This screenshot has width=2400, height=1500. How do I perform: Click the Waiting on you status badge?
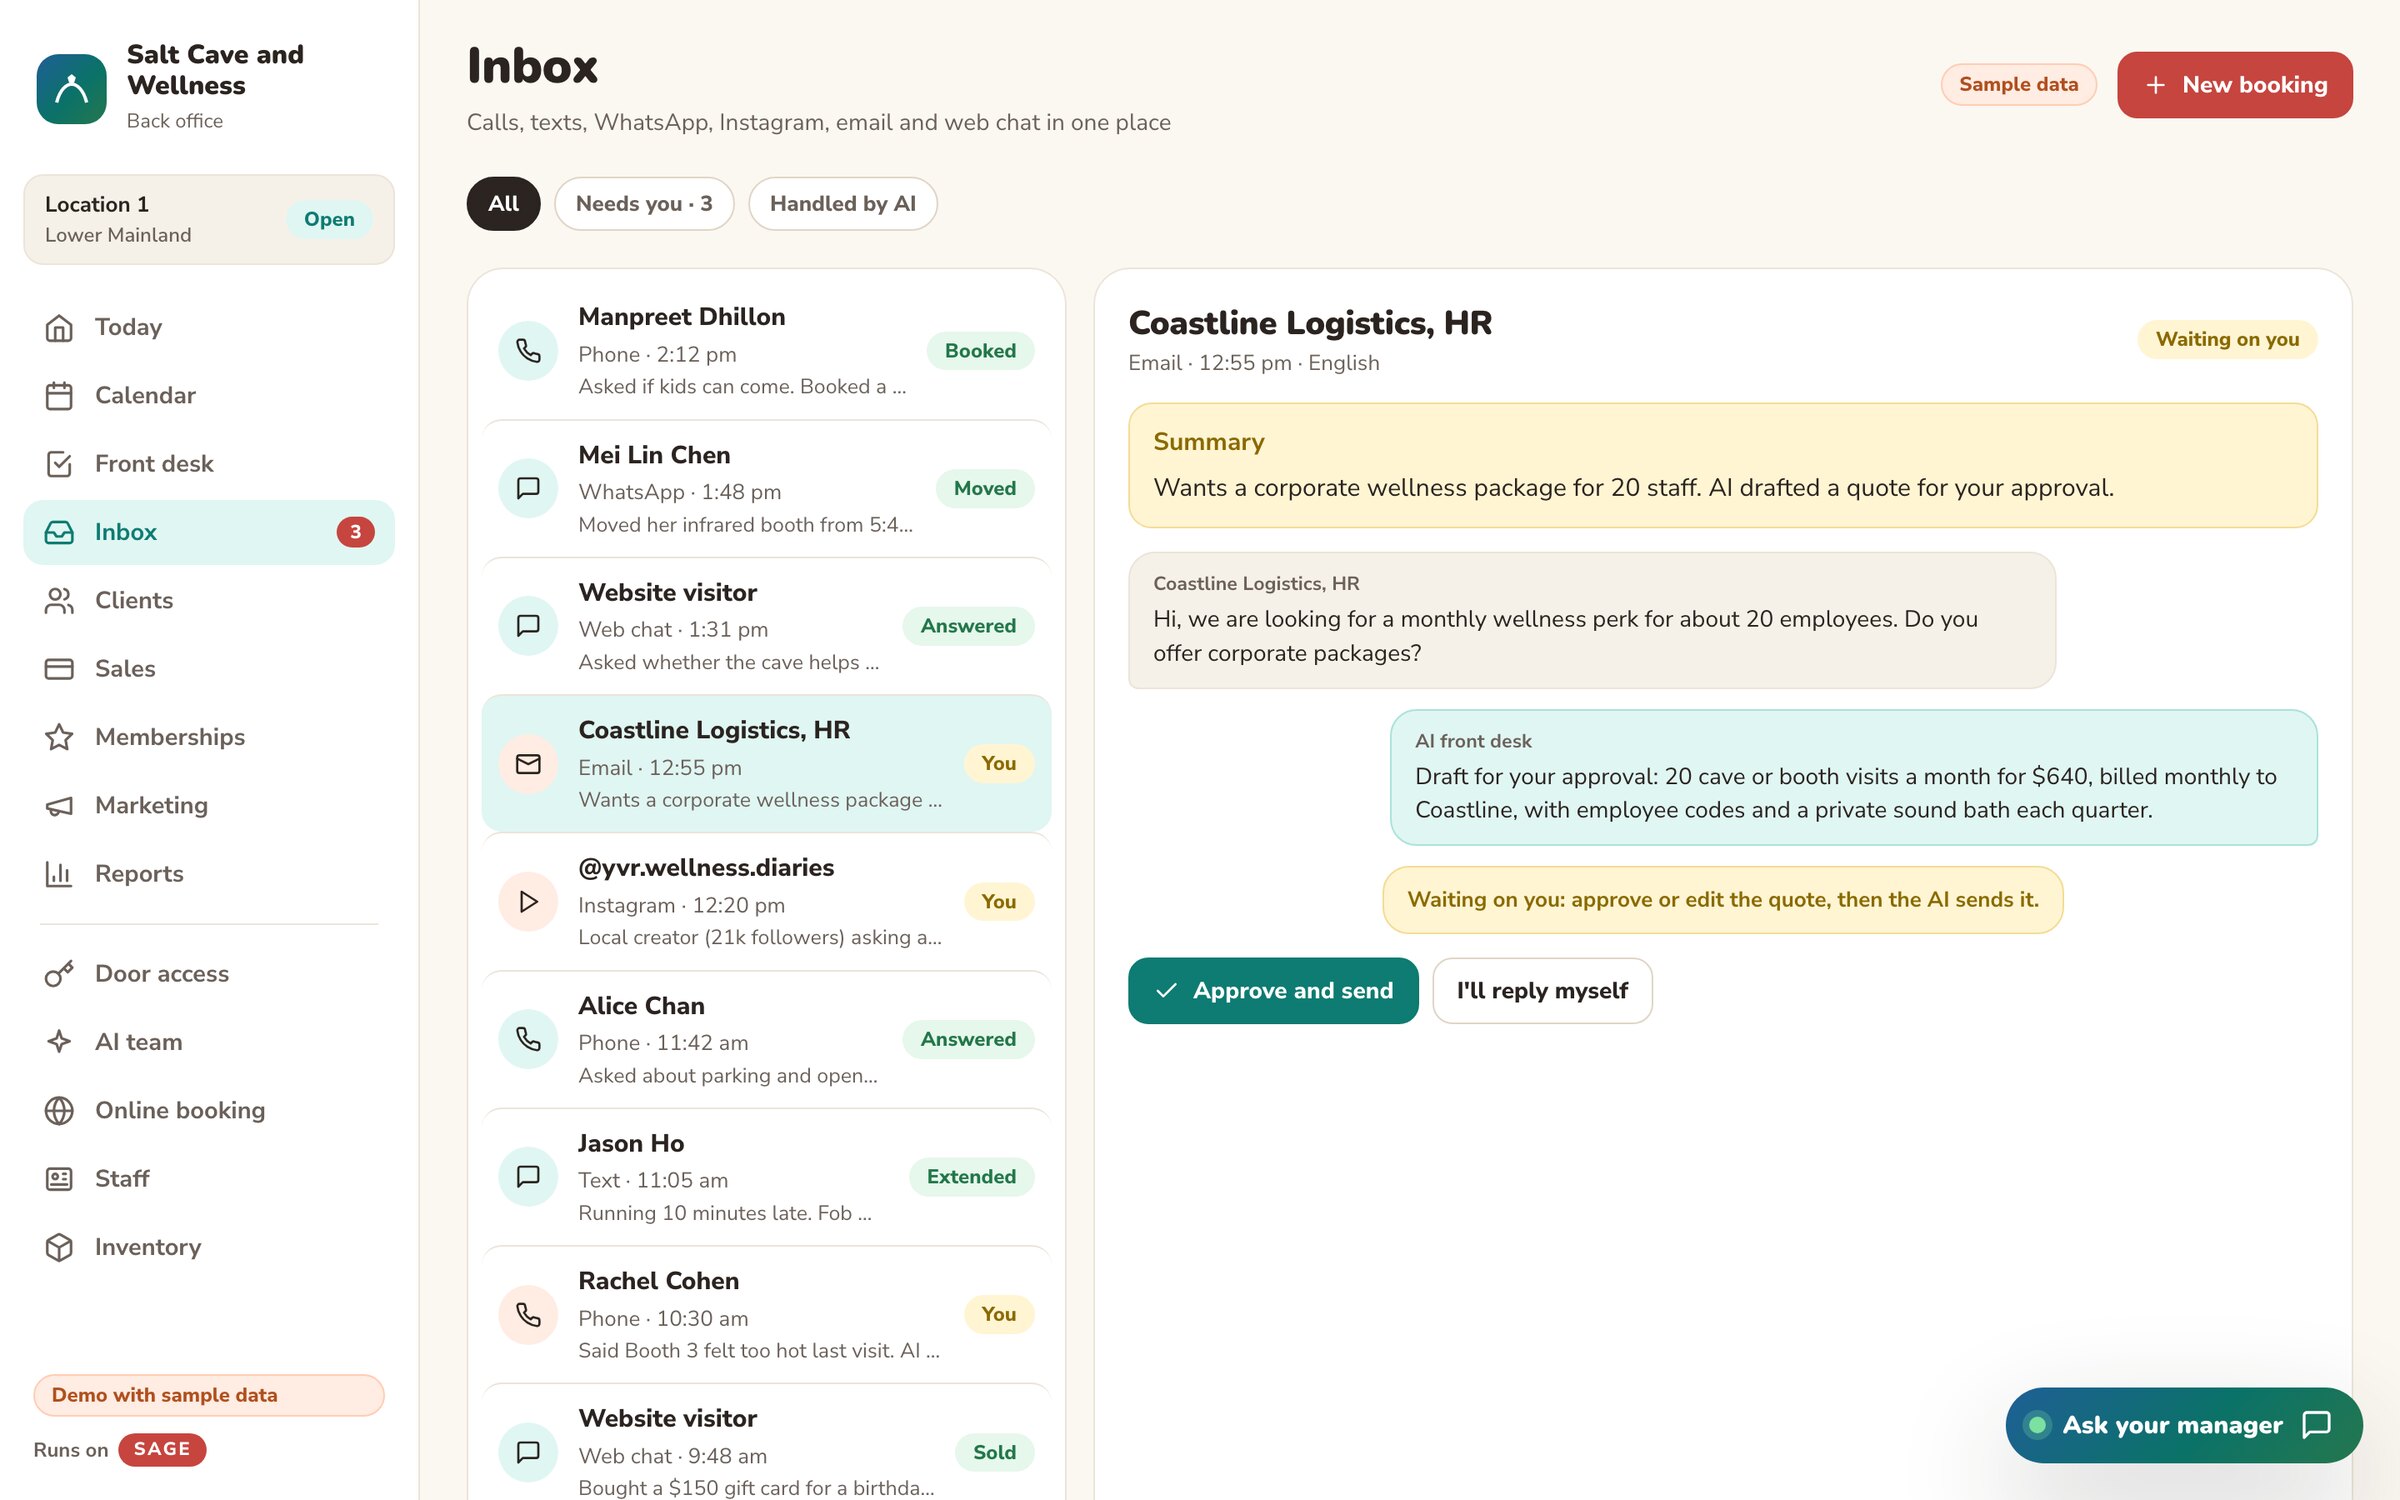point(2227,340)
